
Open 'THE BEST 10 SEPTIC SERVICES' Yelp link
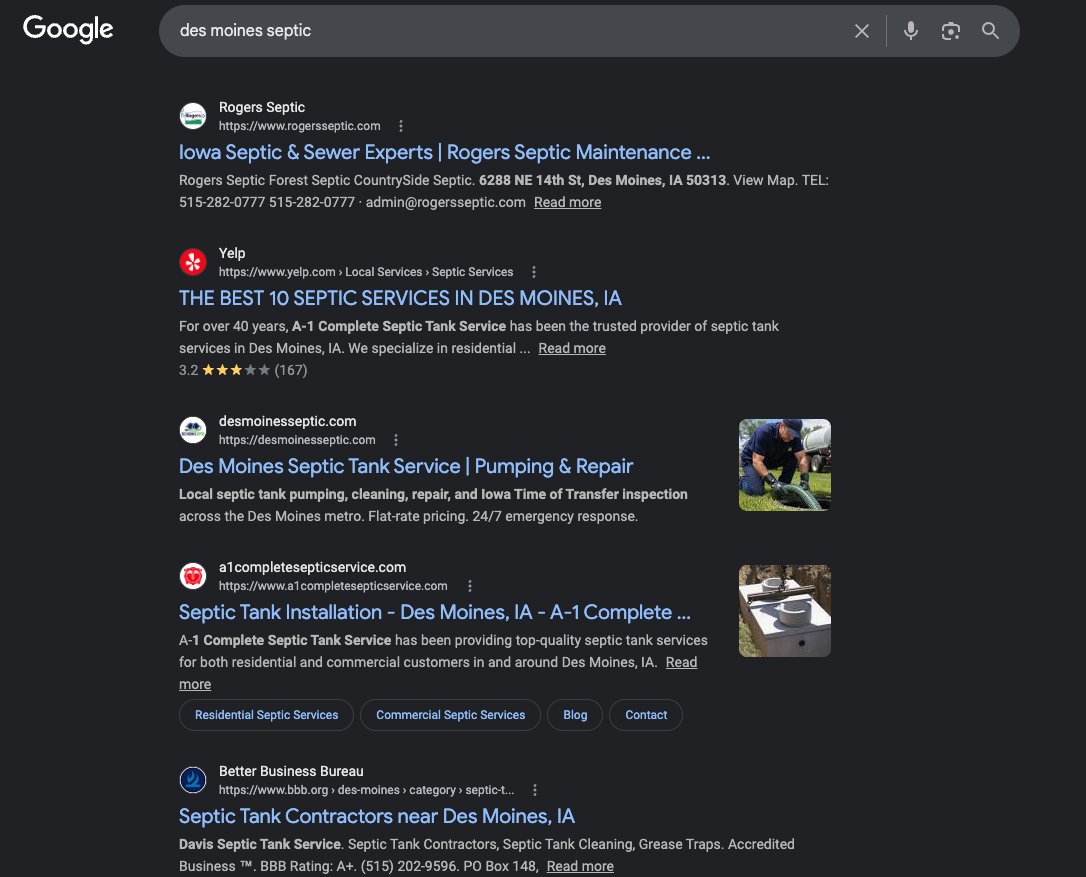tap(400, 299)
